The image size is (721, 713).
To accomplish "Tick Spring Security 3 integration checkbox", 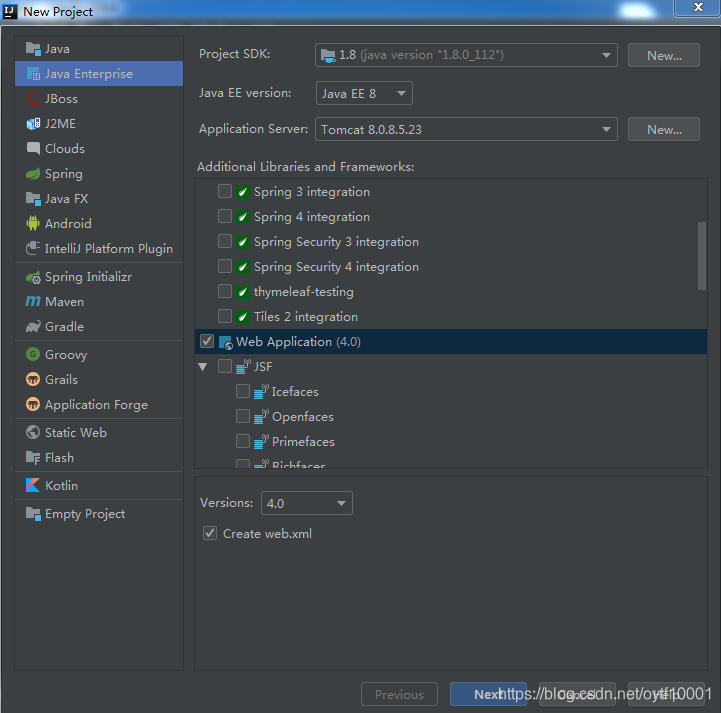I will tap(225, 241).
